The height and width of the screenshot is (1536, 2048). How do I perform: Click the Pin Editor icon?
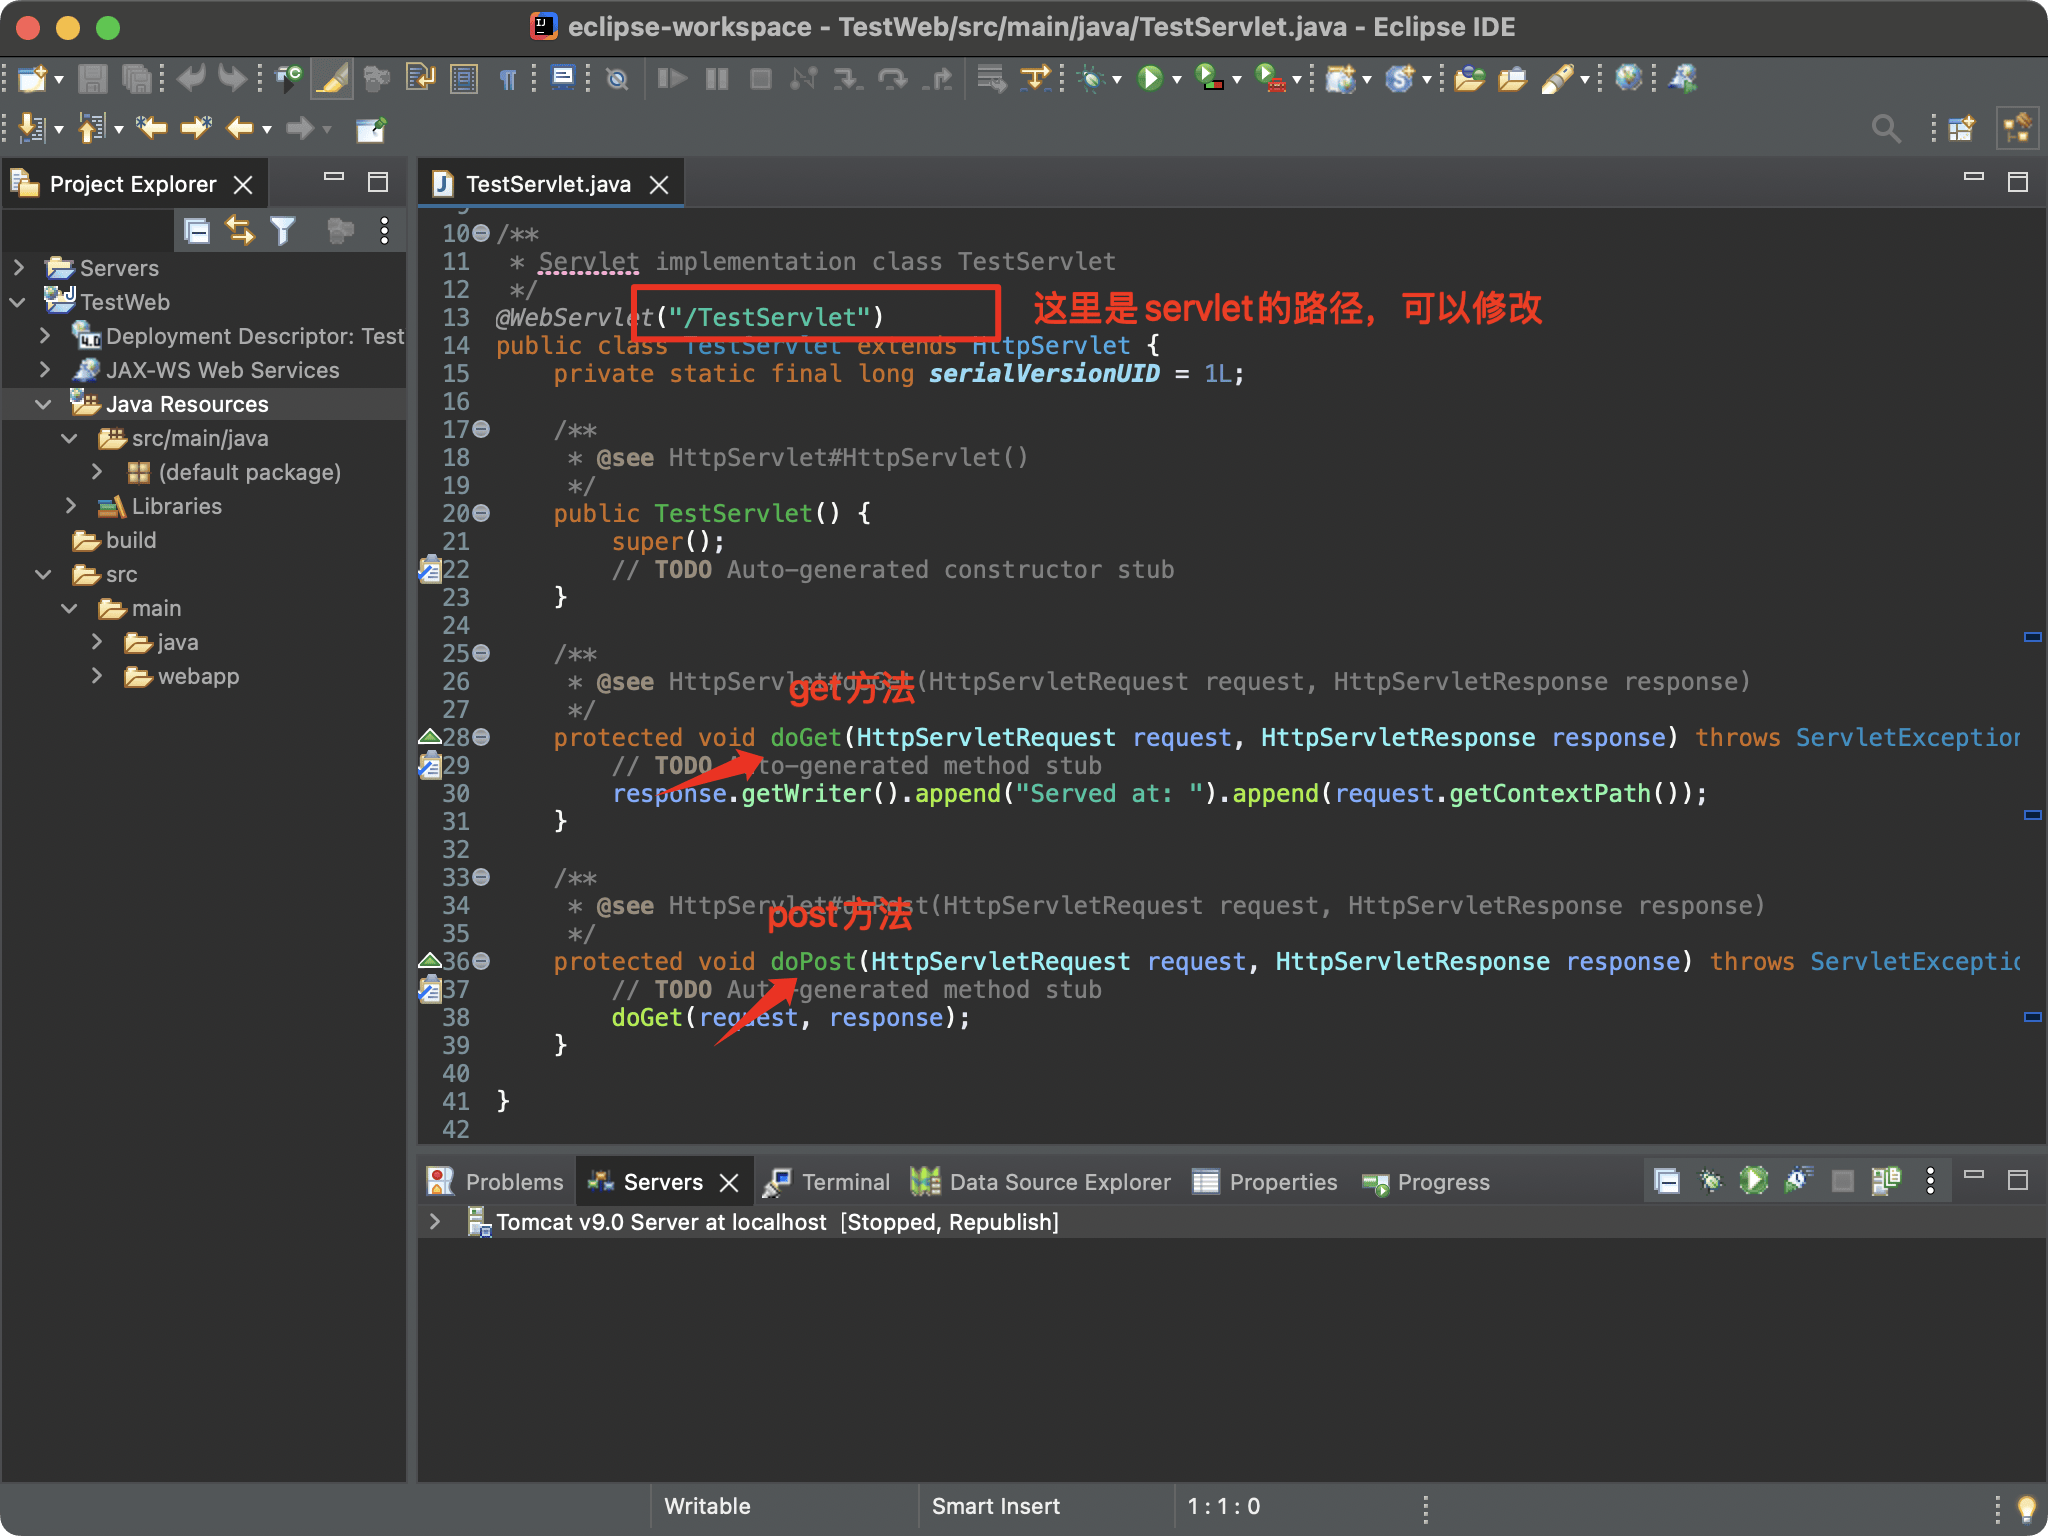[x=371, y=128]
